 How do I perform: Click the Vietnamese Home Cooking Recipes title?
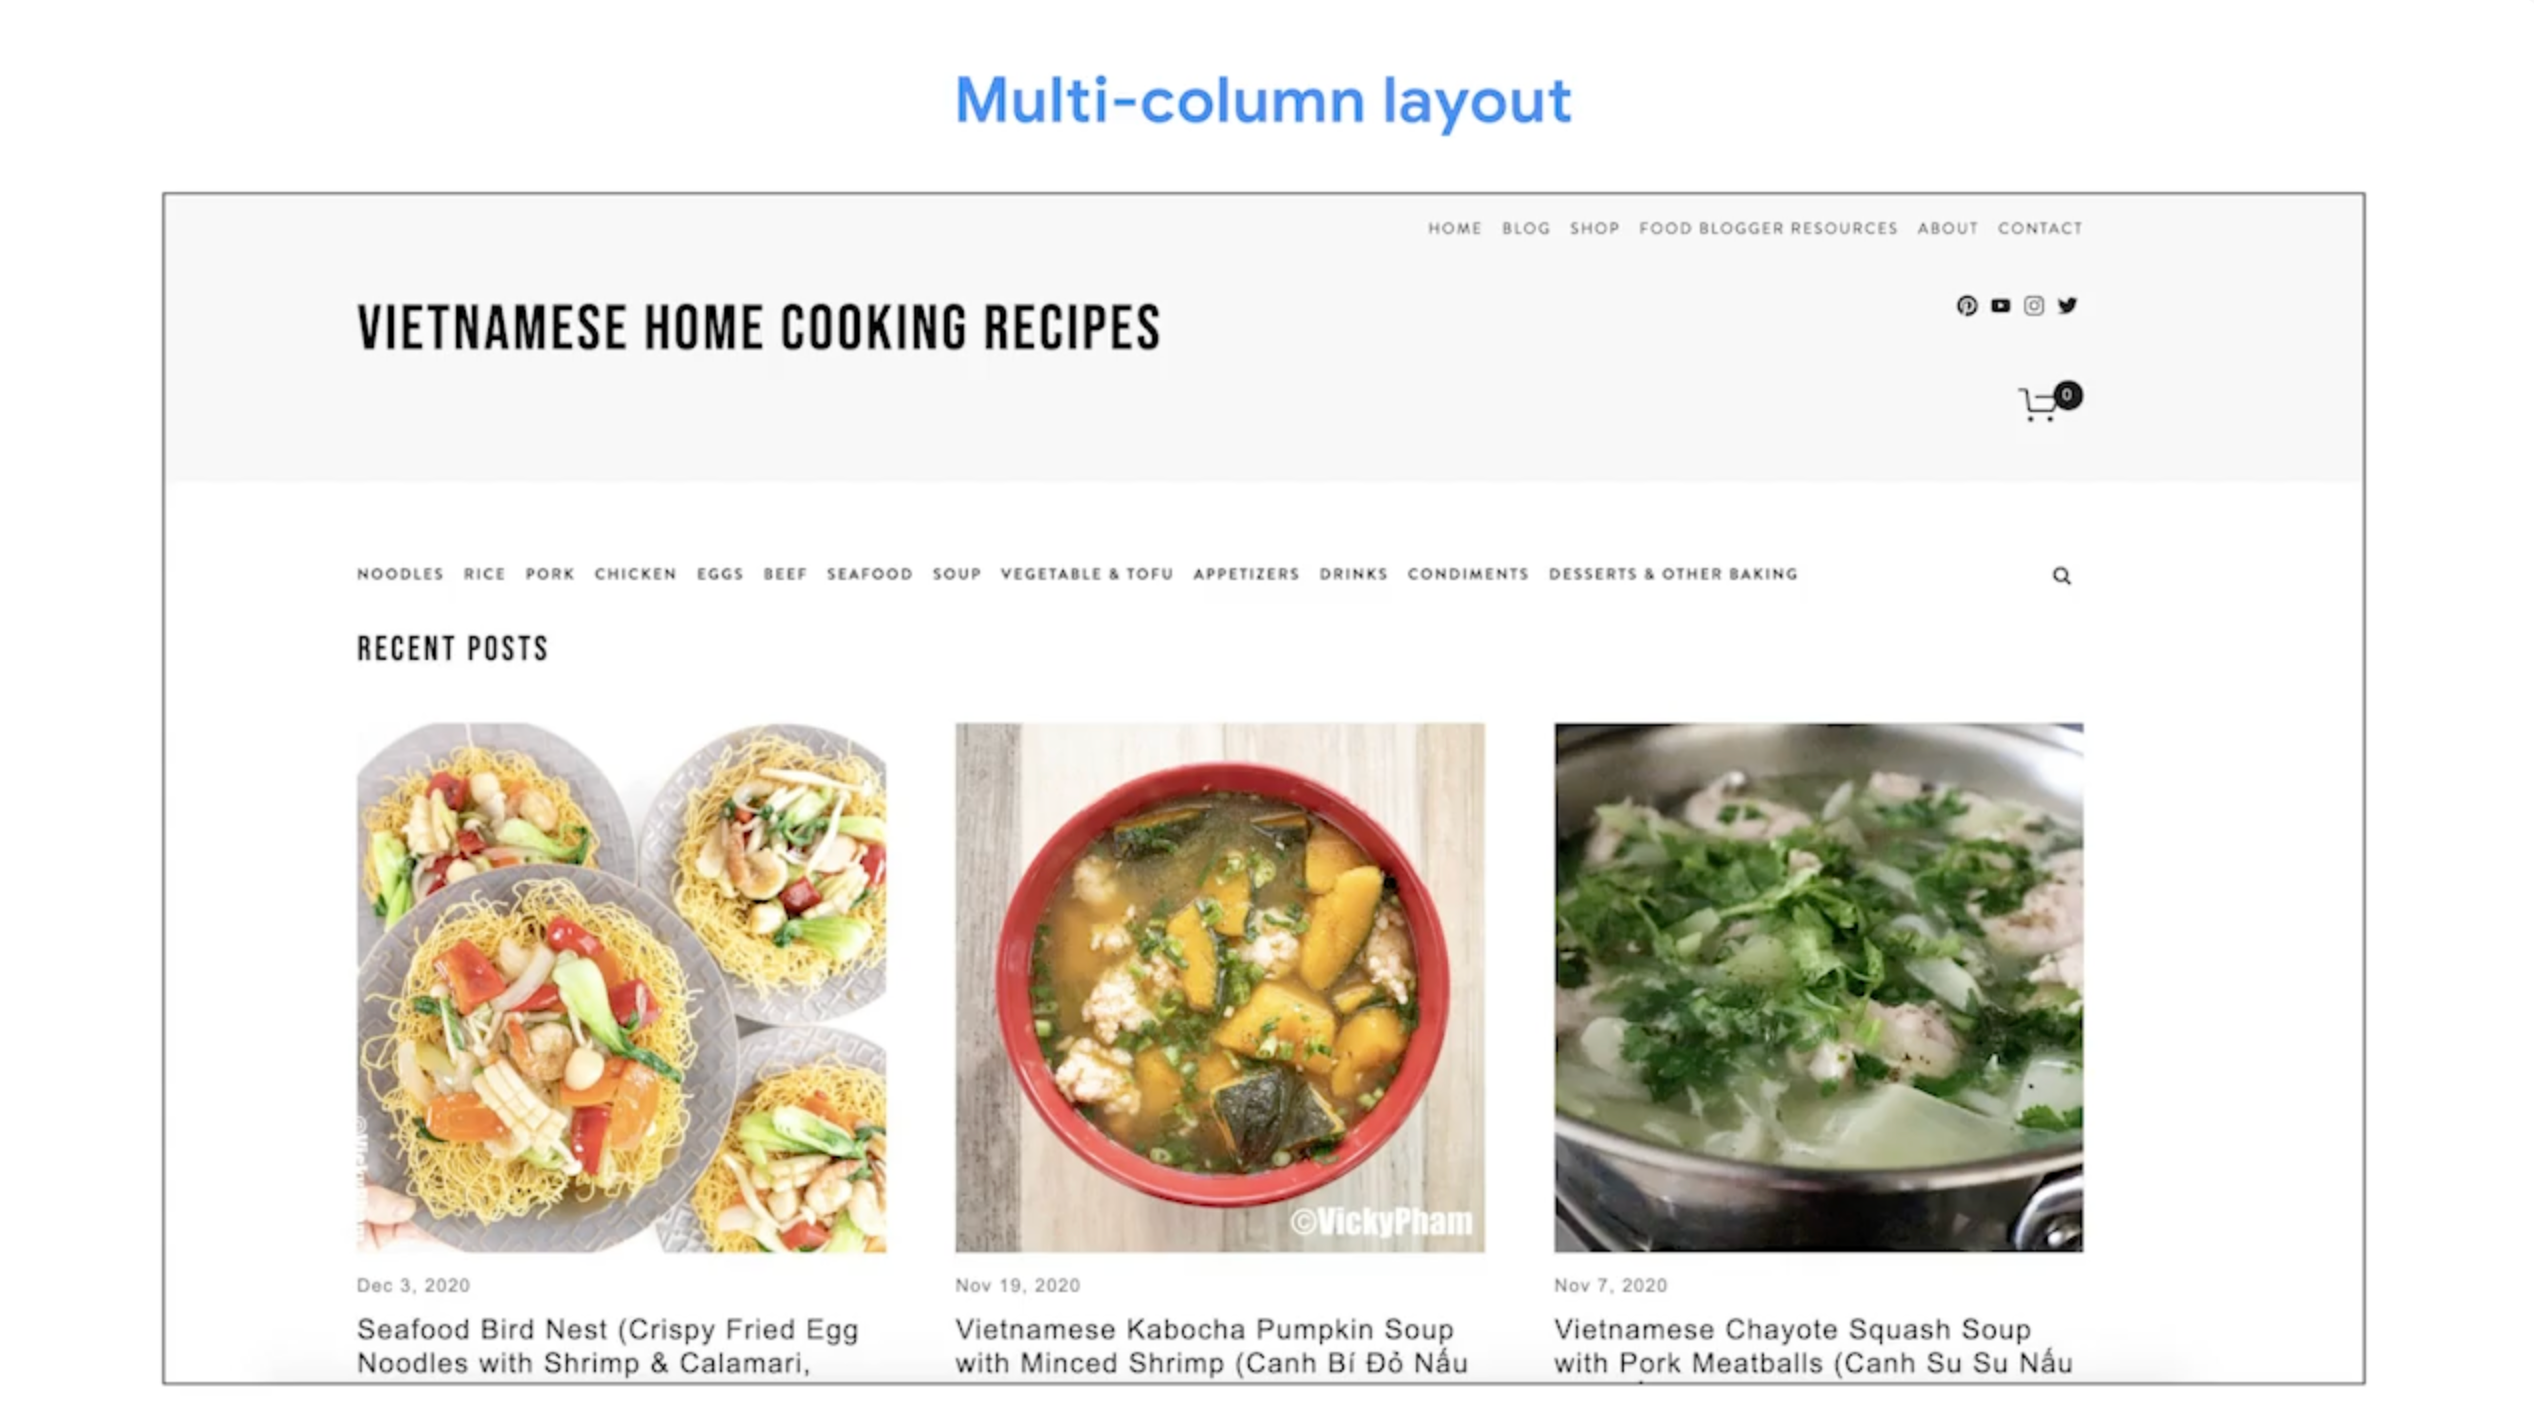point(759,328)
